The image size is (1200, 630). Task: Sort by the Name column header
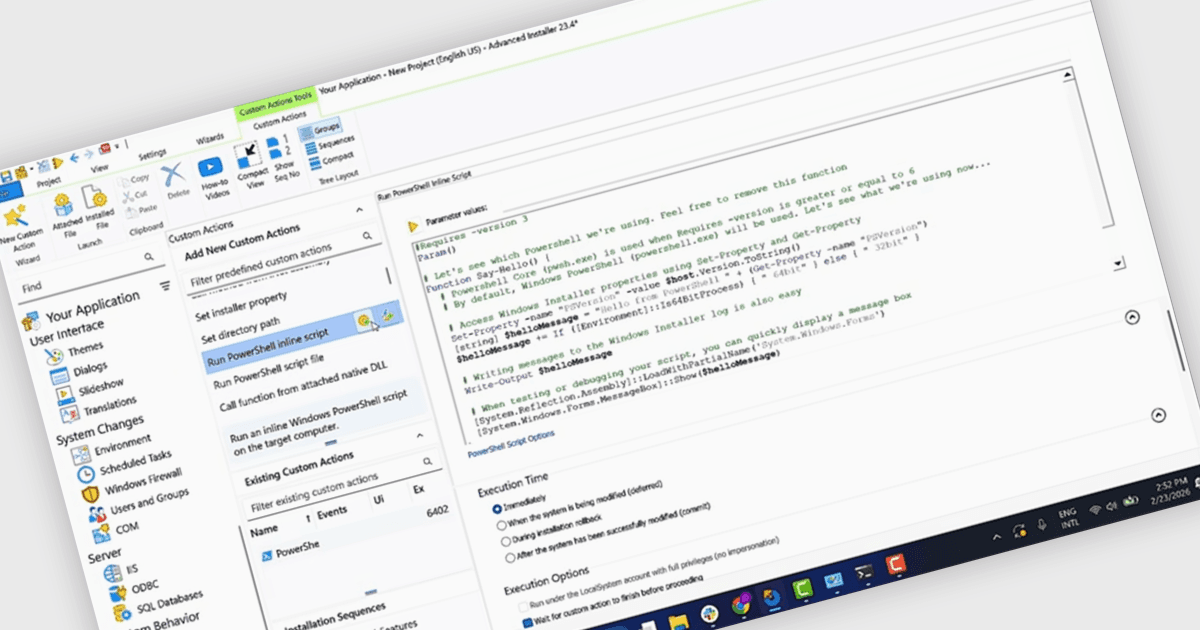pos(263,531)
